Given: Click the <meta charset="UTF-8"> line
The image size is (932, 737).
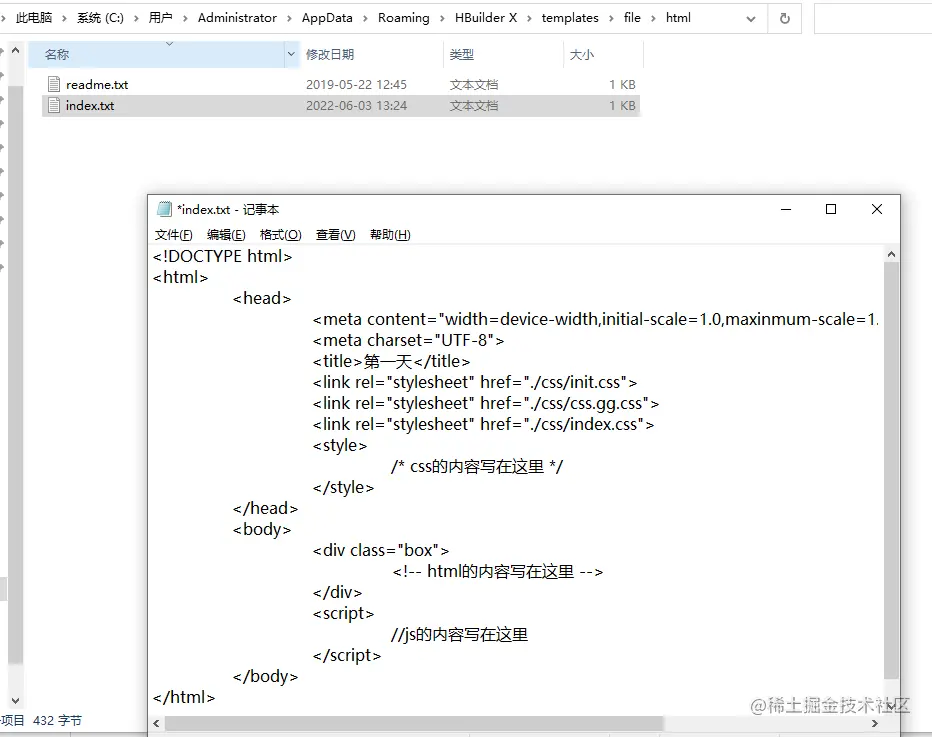Looking at the screenshot, I should pos(408,341).
